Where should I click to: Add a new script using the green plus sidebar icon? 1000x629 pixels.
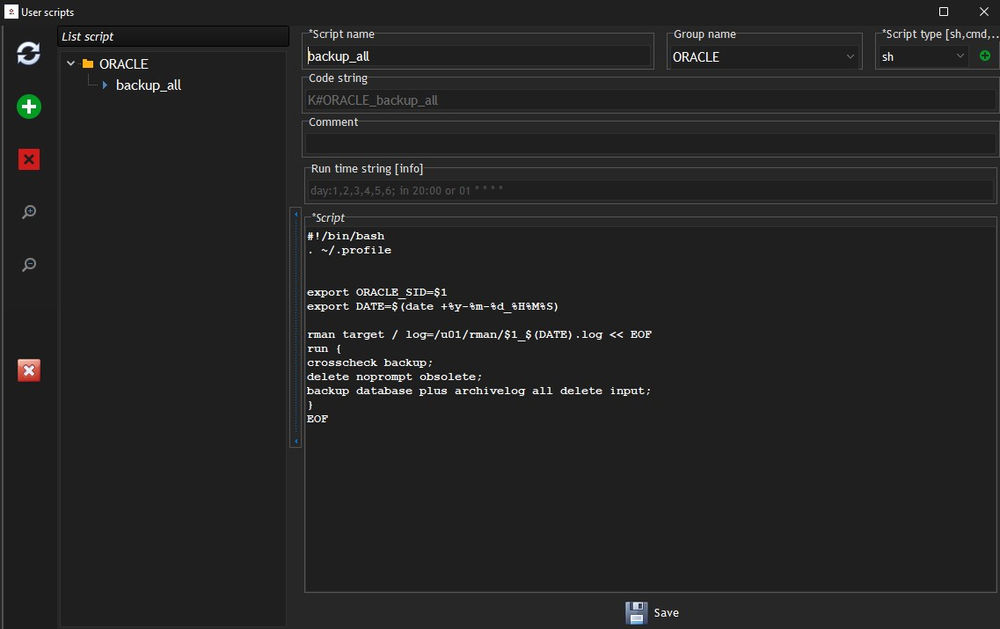coord(28,106)
